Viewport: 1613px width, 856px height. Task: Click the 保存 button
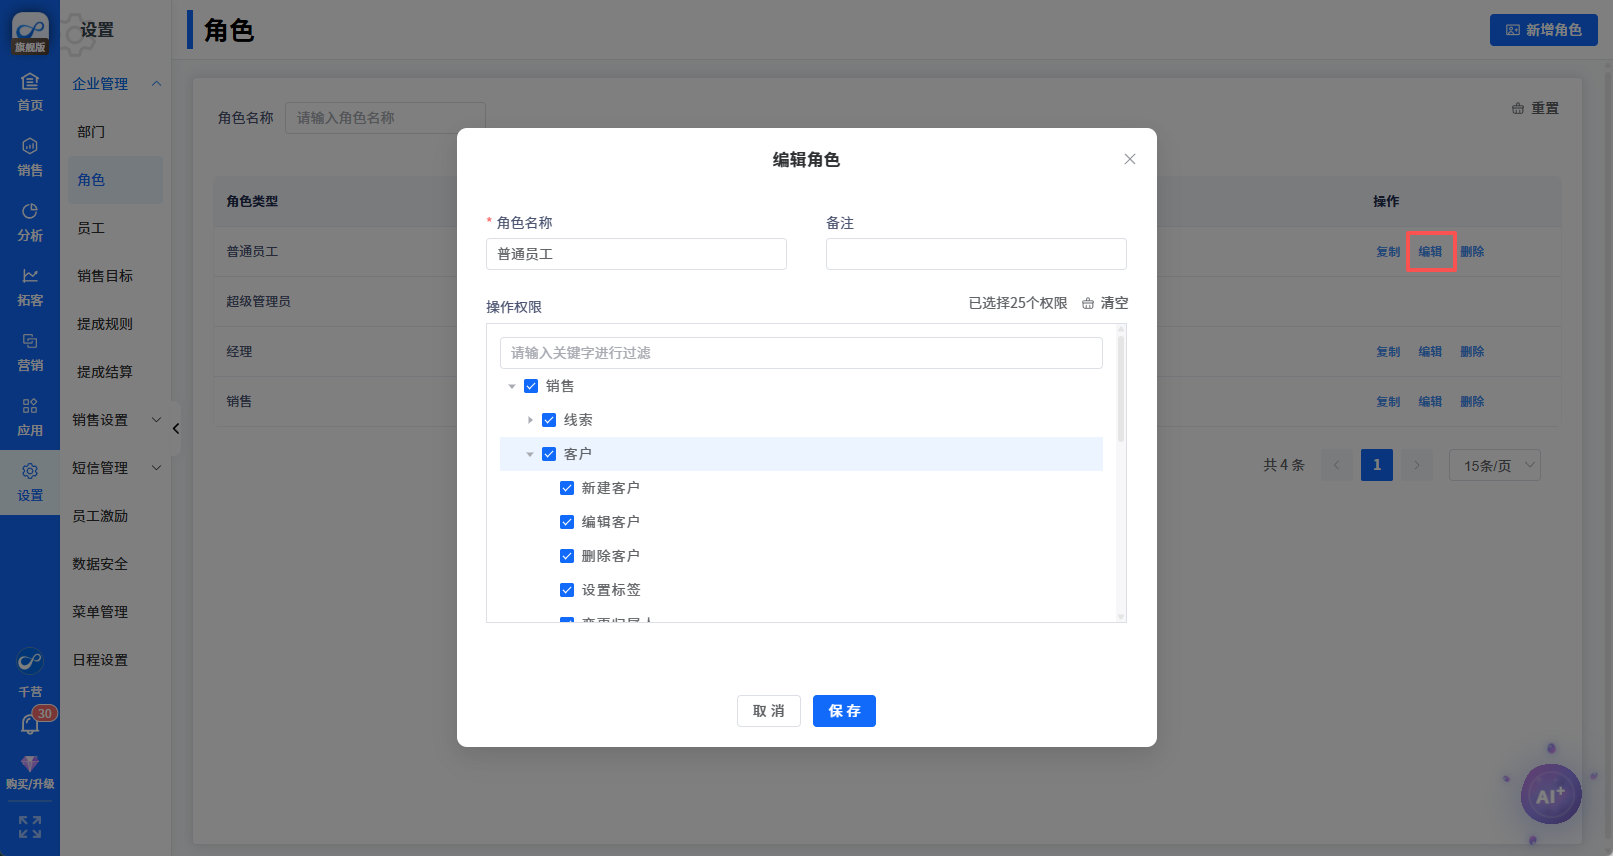point(844,711)
